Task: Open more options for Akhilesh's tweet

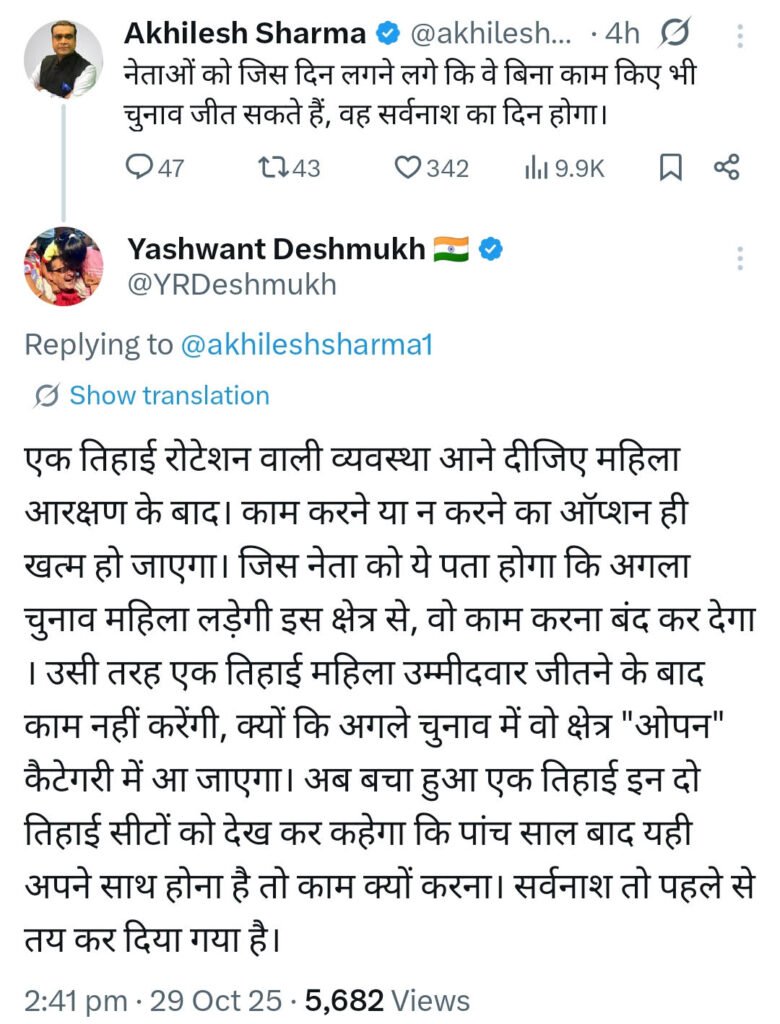Action: [x=740, y=35]
